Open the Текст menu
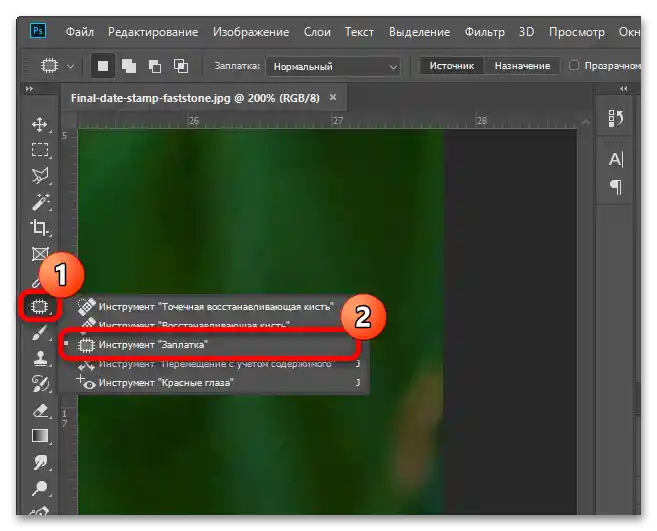The width and height of the screenshot is (657, 531). 360,32
